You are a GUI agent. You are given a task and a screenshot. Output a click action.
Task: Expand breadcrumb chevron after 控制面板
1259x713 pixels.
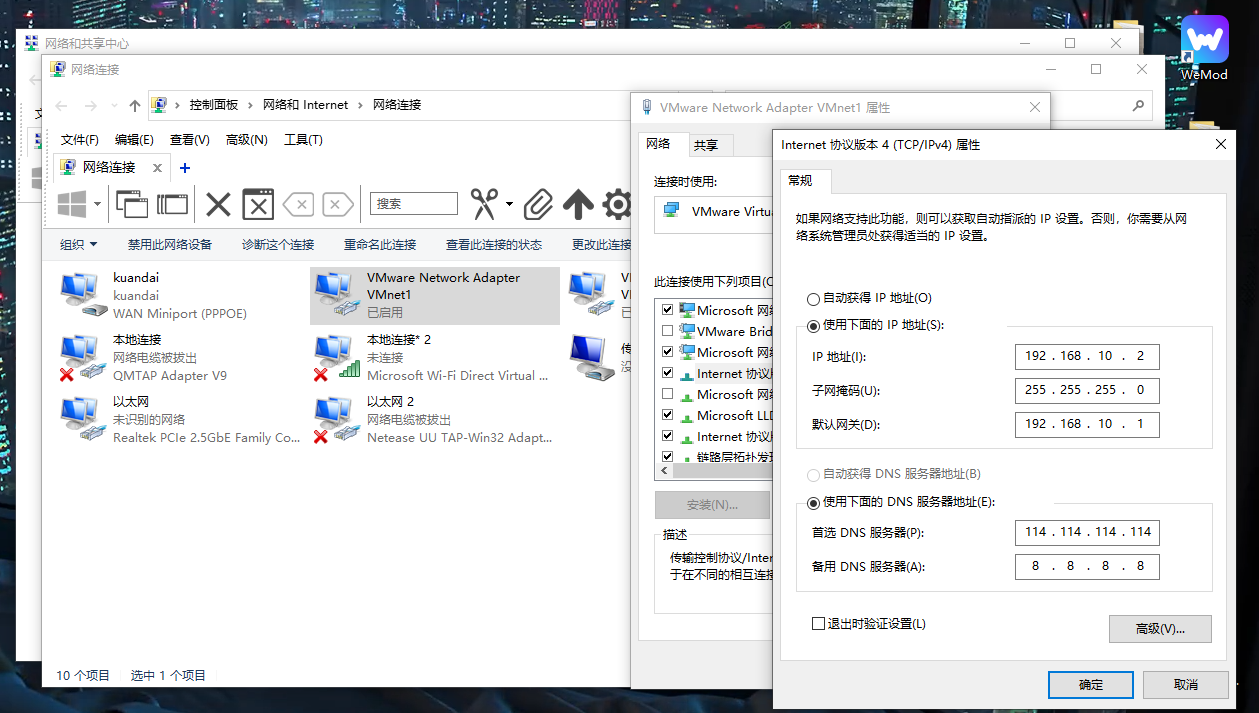click(250, 105)
